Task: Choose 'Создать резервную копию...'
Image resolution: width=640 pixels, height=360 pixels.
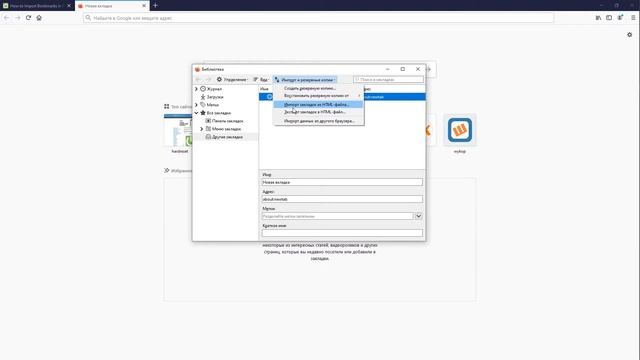Action: [318, 88]
